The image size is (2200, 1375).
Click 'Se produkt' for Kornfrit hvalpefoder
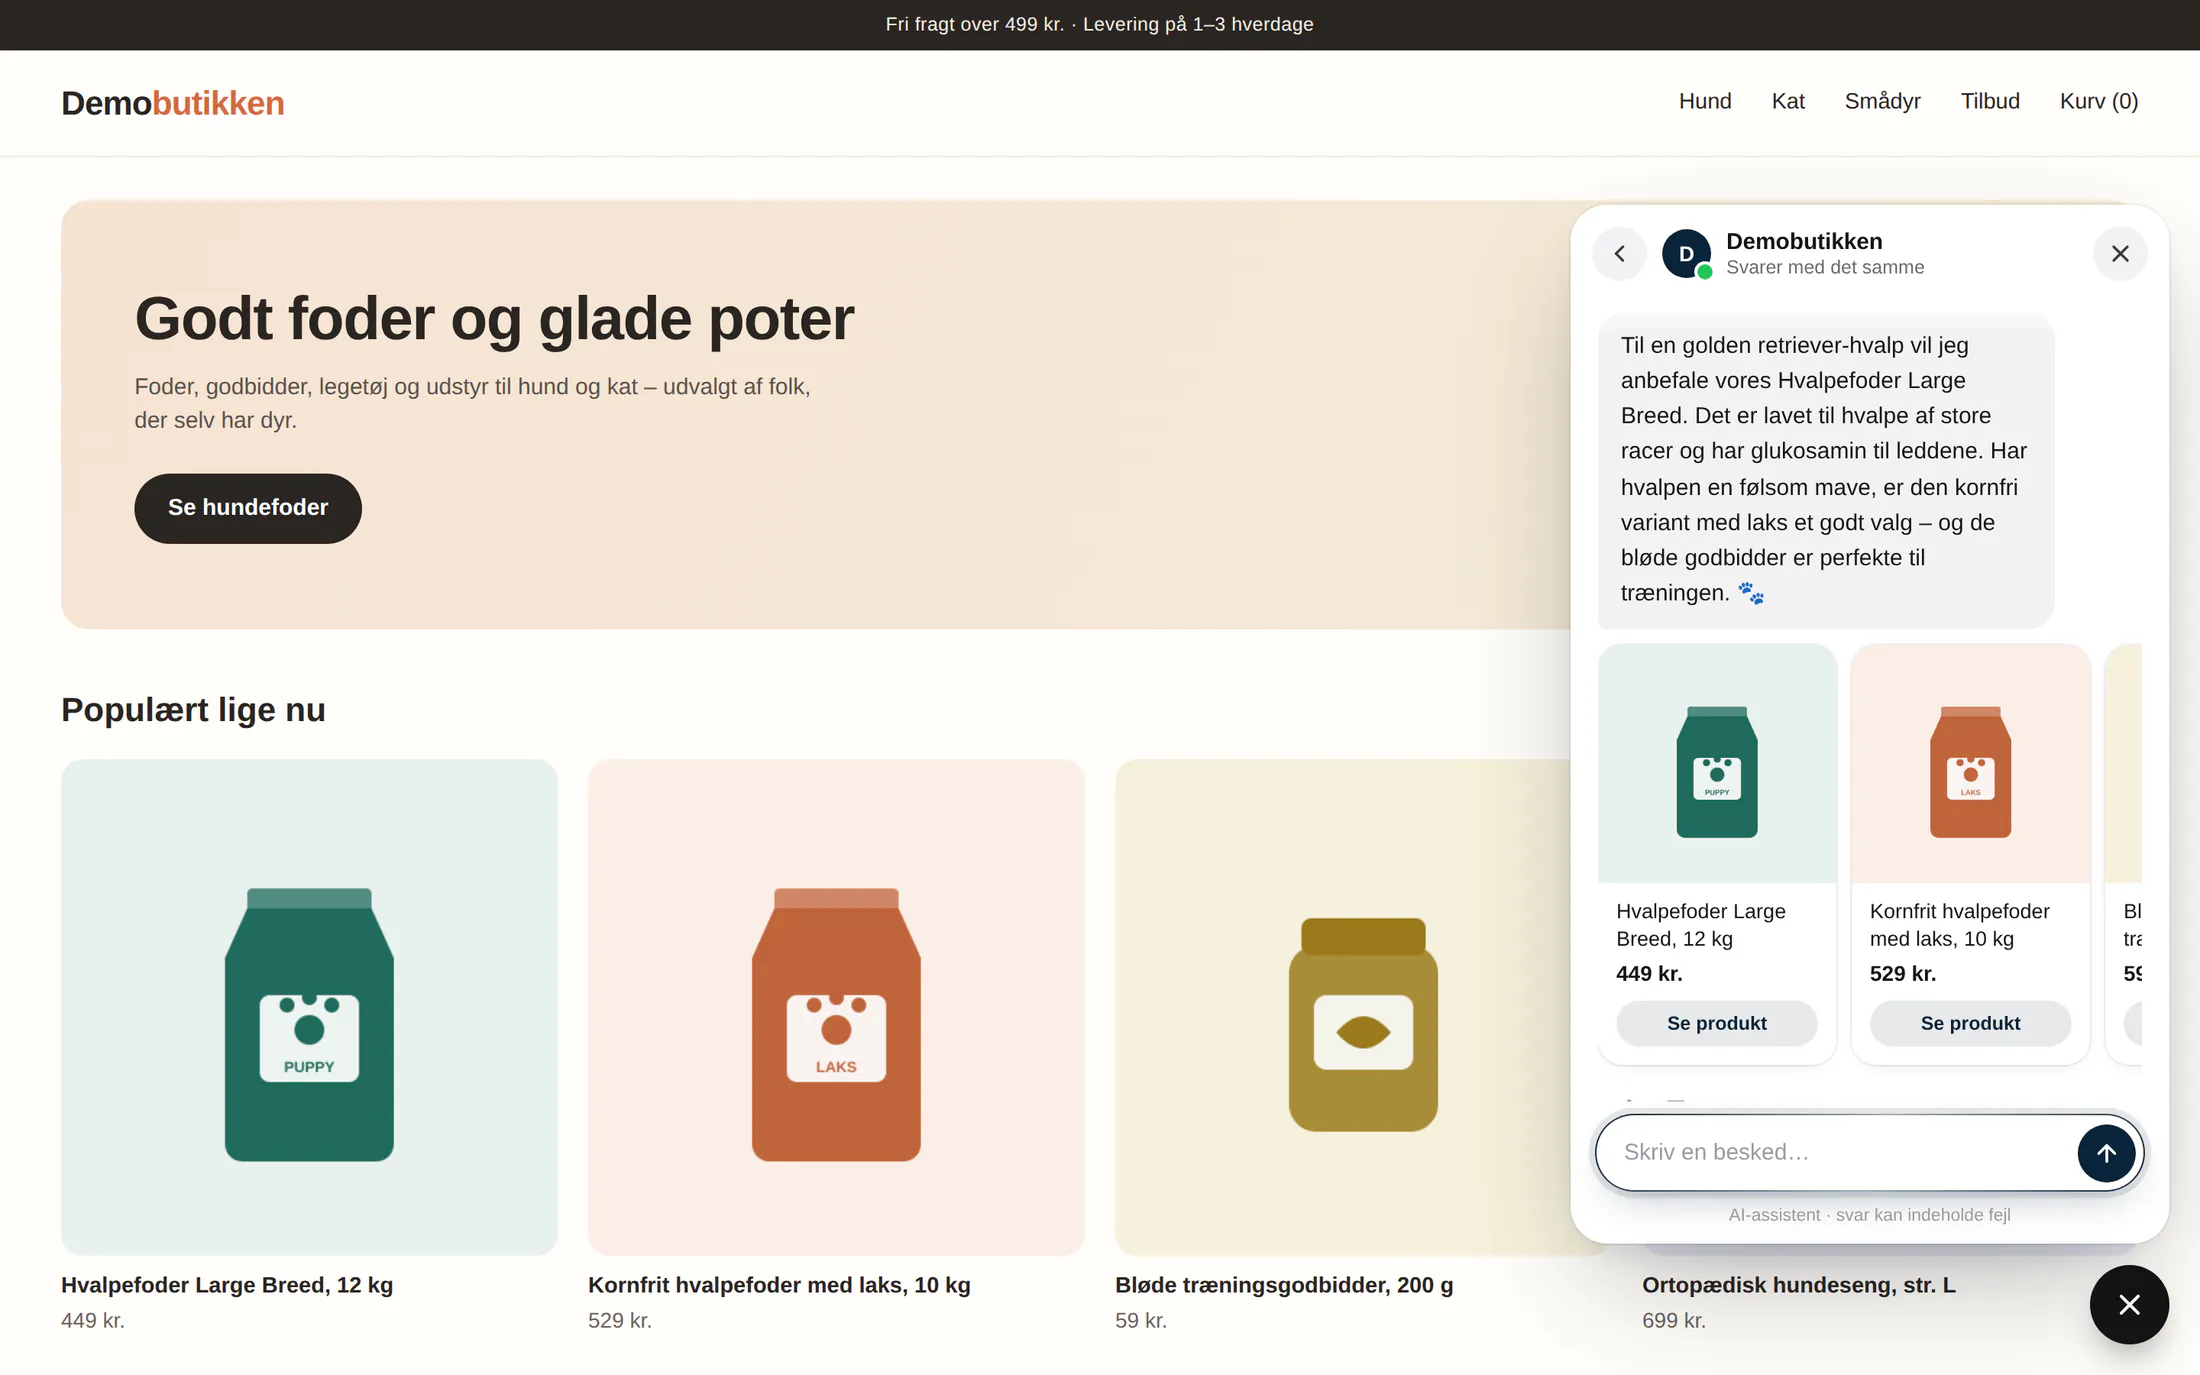(x=1969, y=1023)
